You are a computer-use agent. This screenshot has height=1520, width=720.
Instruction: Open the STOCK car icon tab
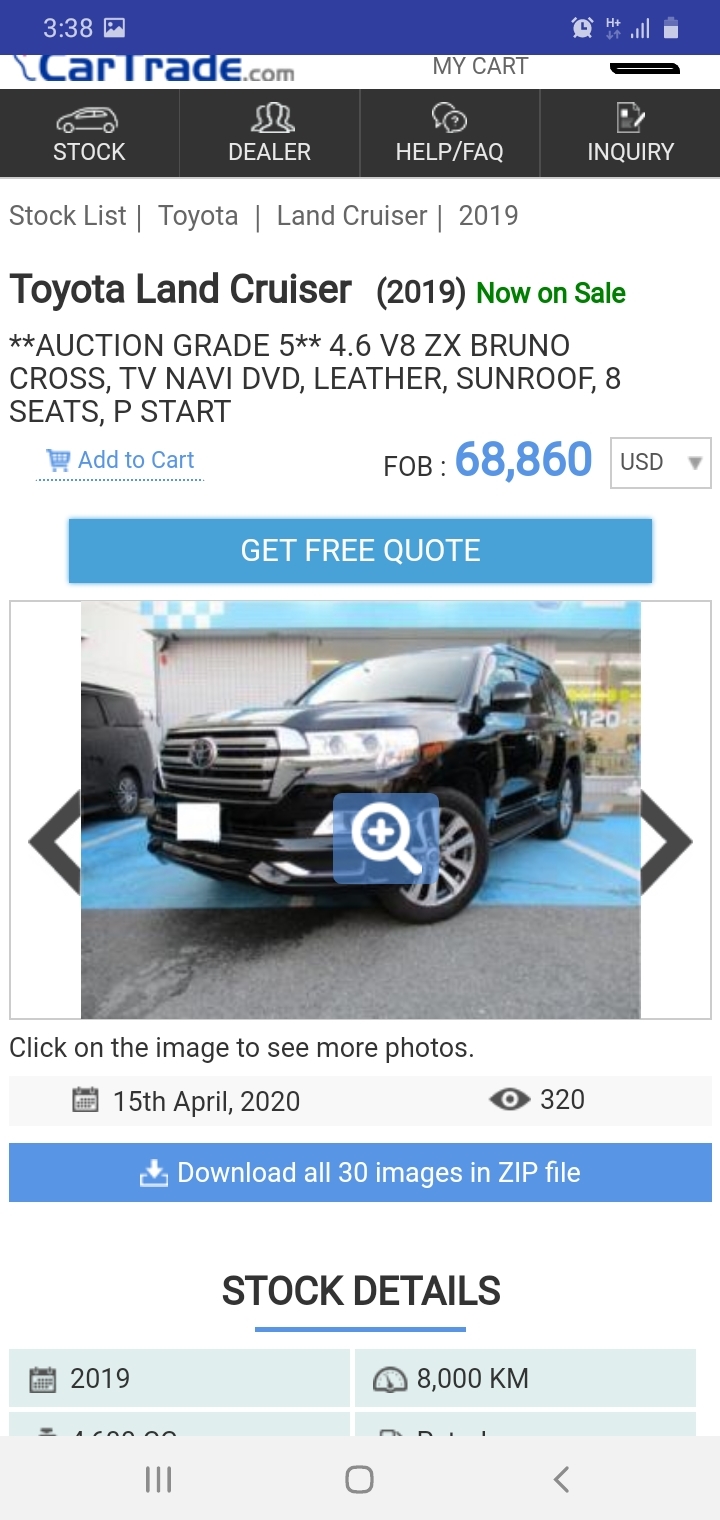[89, 134]
